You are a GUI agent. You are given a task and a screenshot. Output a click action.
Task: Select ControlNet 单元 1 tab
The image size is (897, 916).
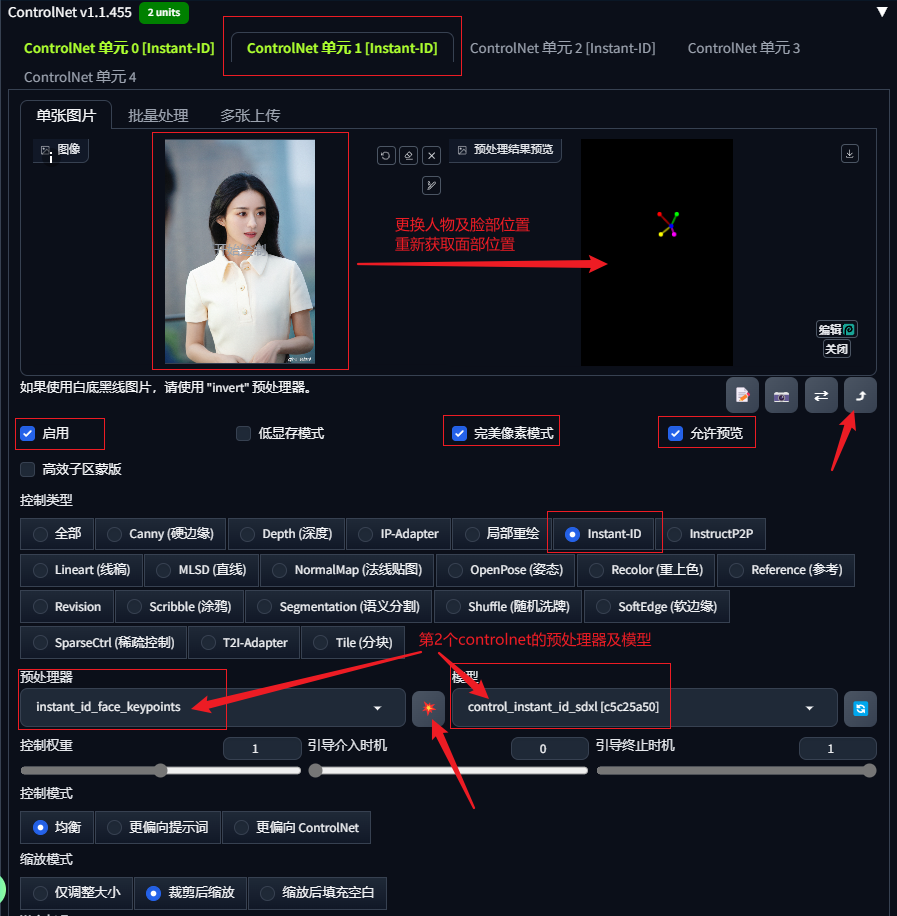[342, 48]
